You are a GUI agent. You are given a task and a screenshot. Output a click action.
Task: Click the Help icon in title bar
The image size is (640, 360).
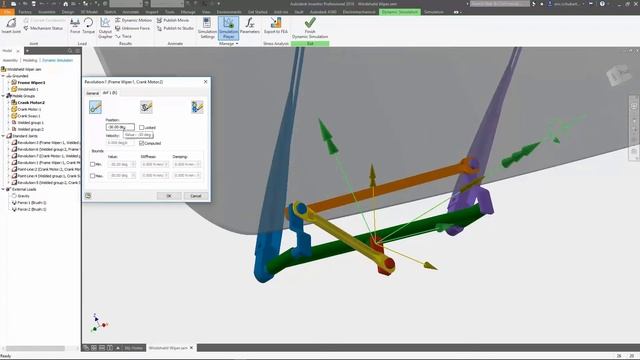(x=602, y=4)
